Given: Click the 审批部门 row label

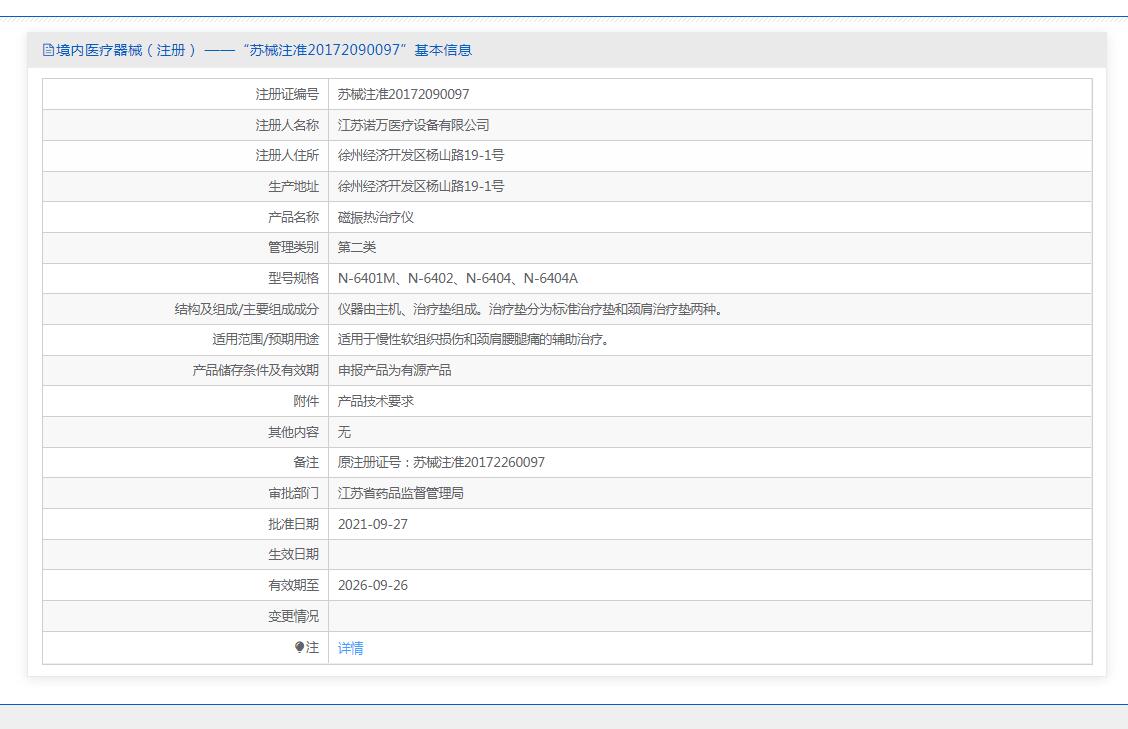Looking at the screenshot, I should click(x=294, y=494).
